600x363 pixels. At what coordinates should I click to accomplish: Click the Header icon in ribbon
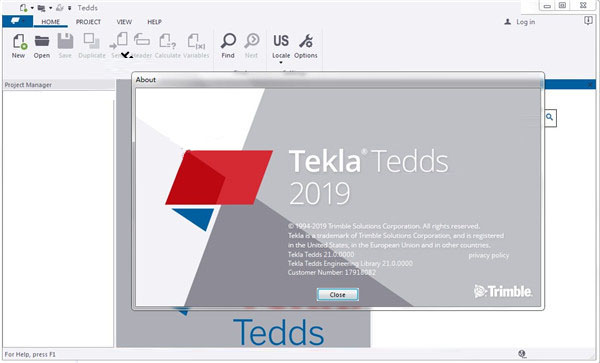(142, 40)
